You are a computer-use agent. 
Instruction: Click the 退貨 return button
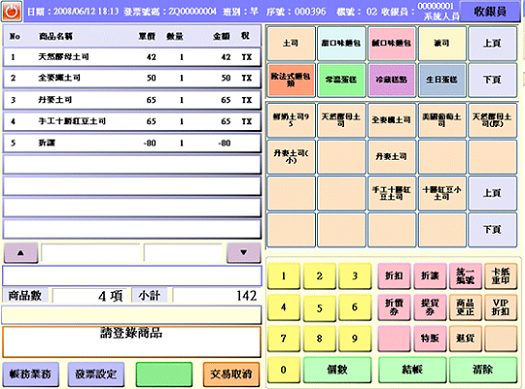(x=465, y=338)
